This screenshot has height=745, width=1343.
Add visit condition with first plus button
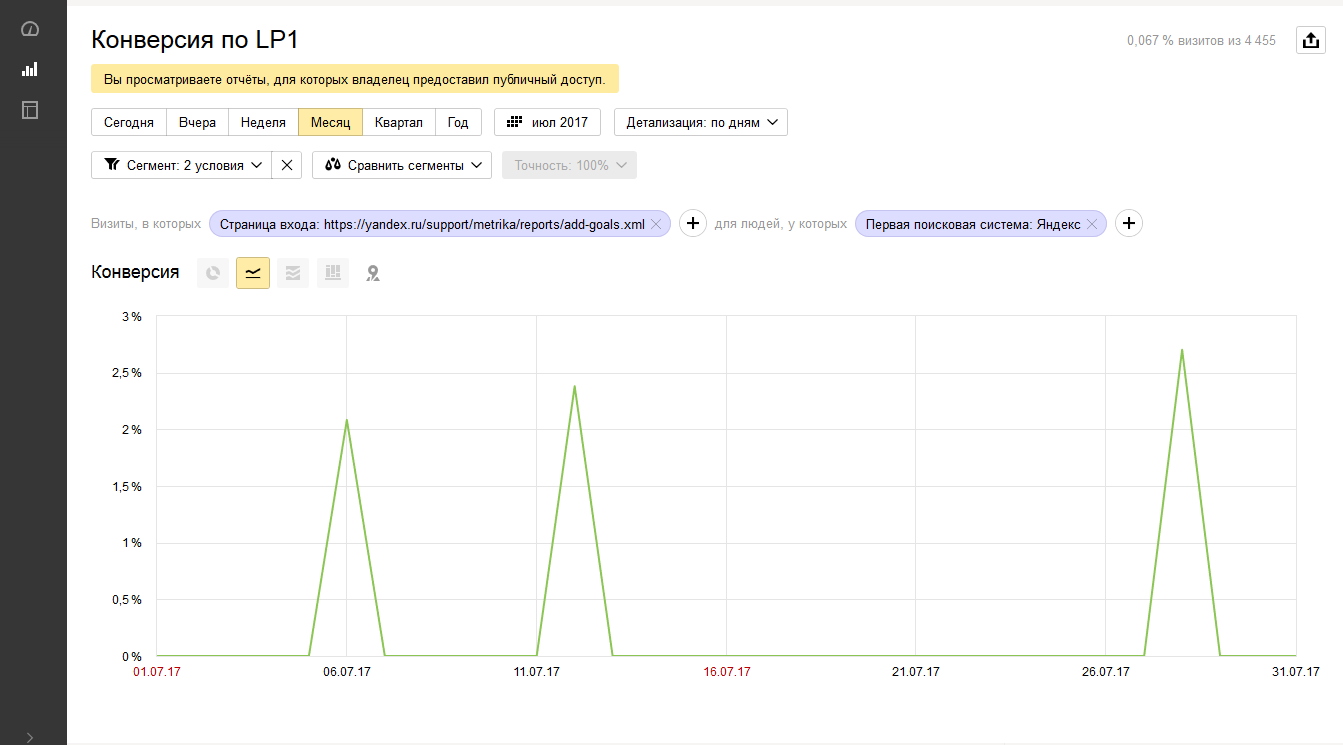click(694, 224)
